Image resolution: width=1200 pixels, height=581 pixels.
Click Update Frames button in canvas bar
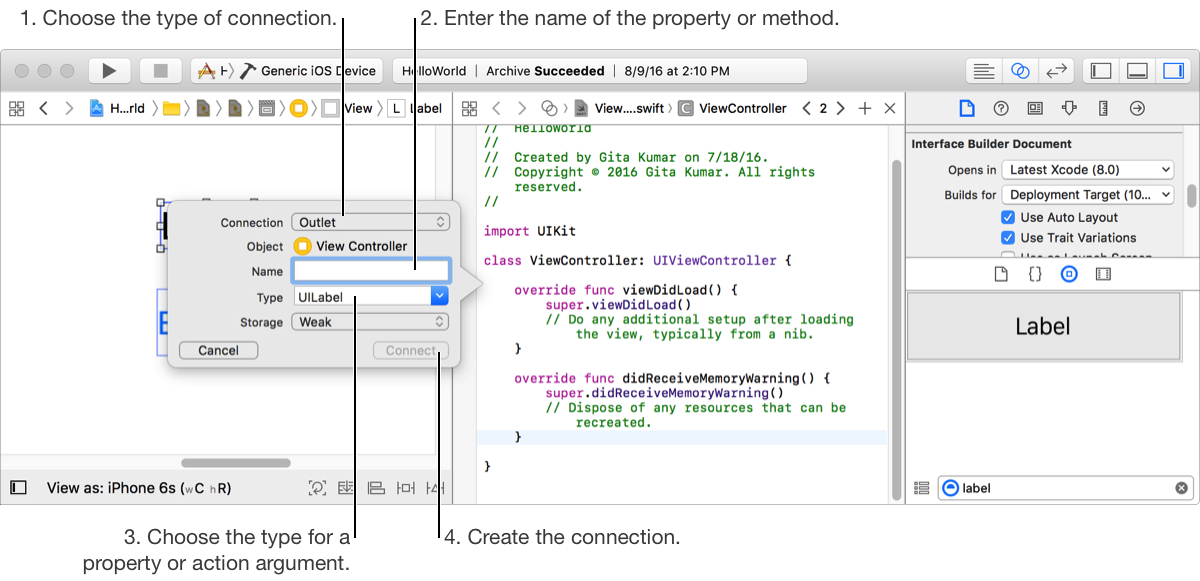[317, 488]
